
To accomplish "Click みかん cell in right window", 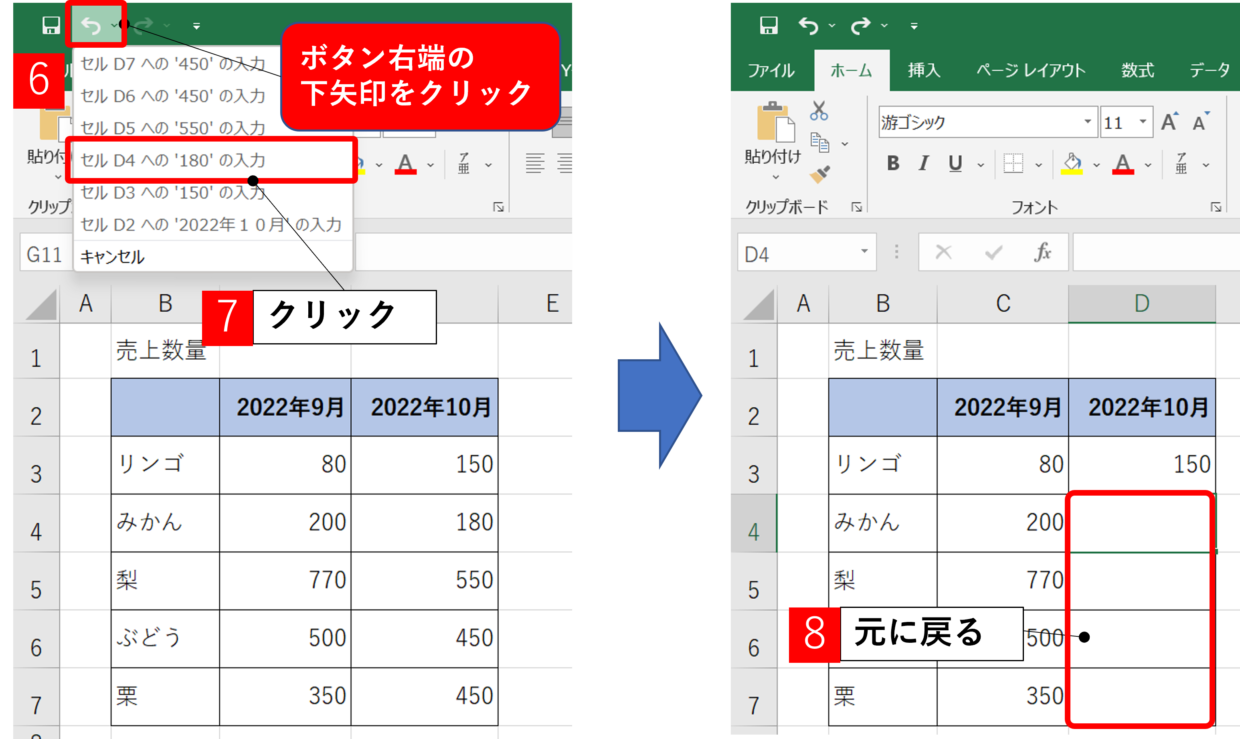I will [x=883, y=523].
